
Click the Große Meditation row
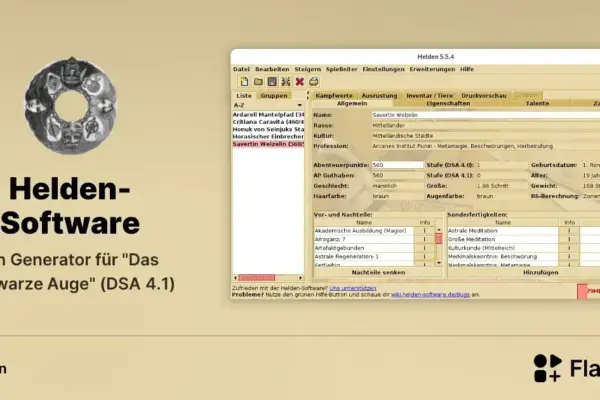(x=503, y=239)
